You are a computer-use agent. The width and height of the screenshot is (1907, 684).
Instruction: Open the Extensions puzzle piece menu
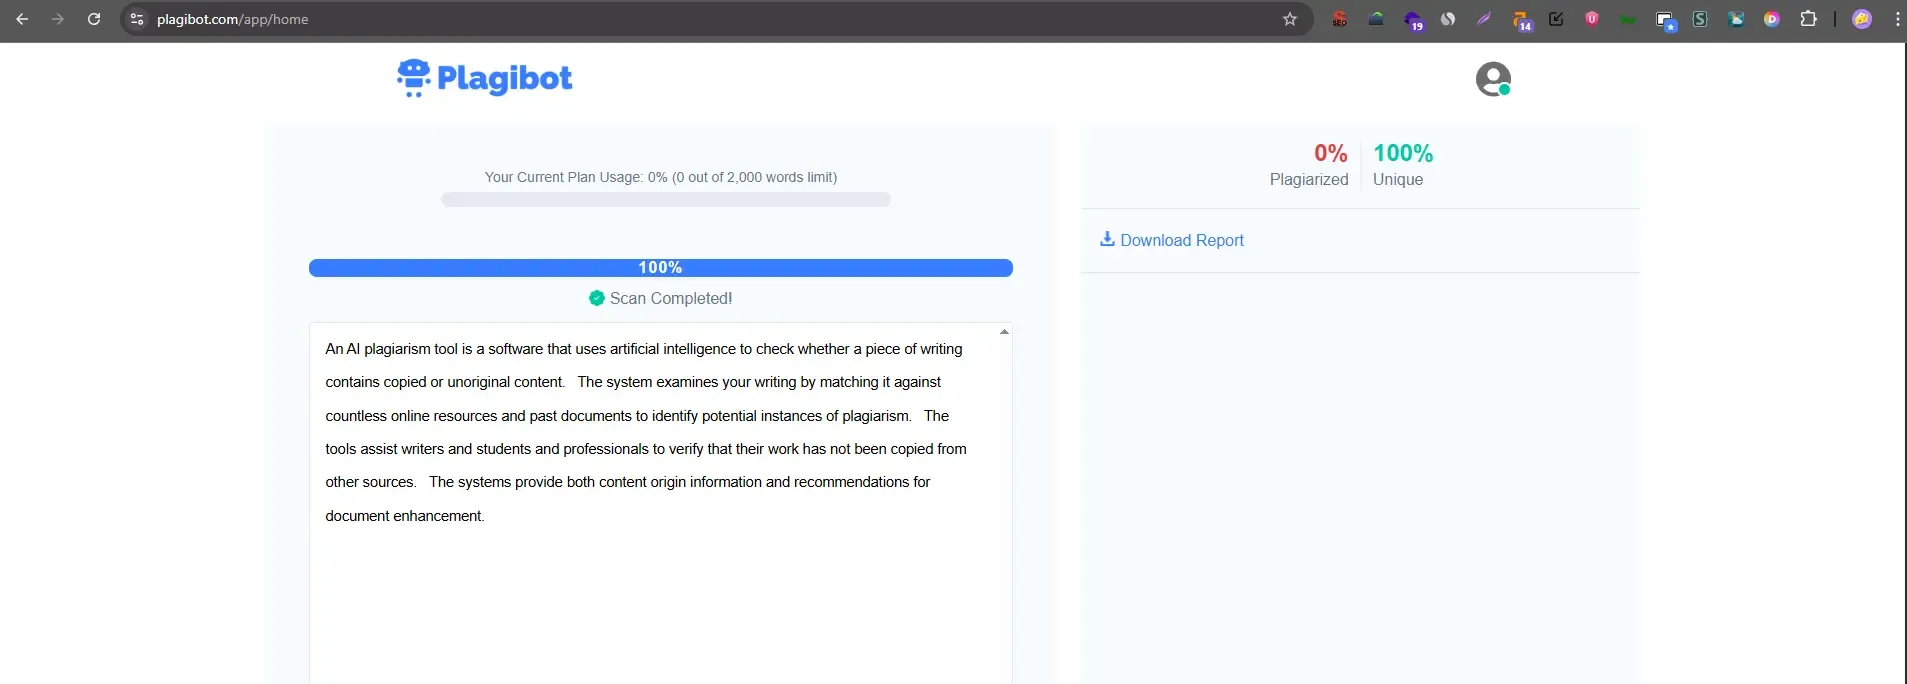tap(1808, 19)
